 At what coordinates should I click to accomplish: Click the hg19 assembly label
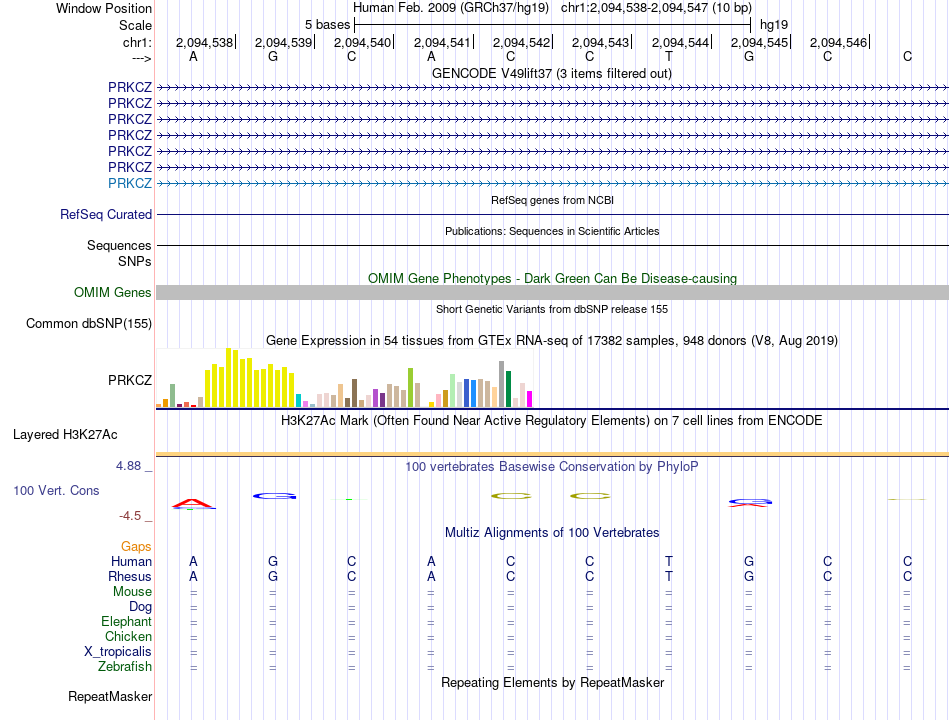[x=774, y=25]
